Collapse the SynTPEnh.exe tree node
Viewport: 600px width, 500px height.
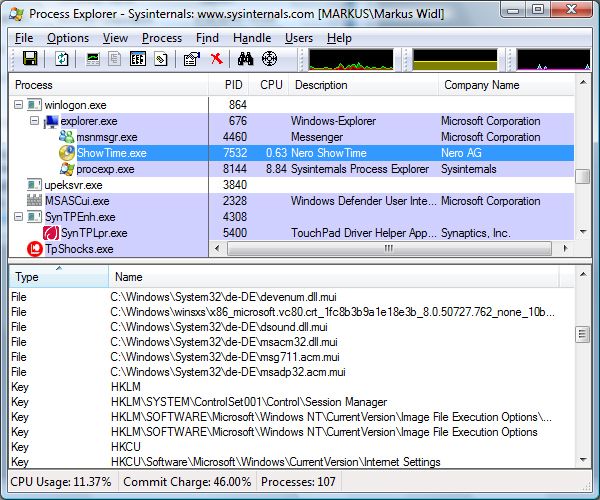pos(18,217)
